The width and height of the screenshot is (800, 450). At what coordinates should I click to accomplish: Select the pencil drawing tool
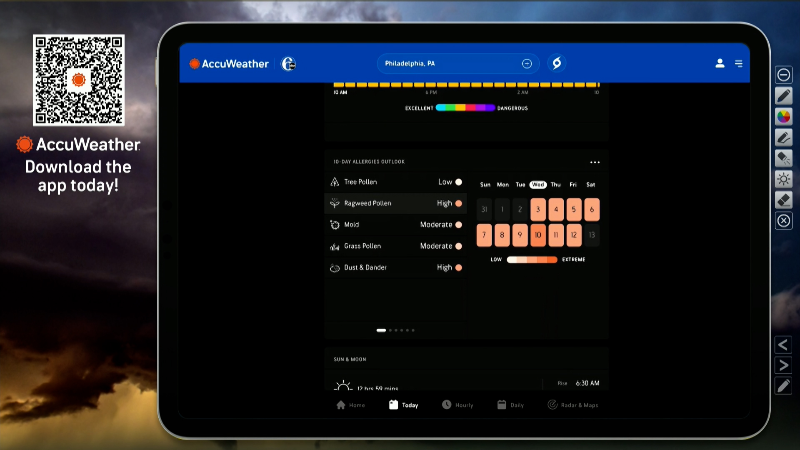pyautogui.click(x=784, y=96)
